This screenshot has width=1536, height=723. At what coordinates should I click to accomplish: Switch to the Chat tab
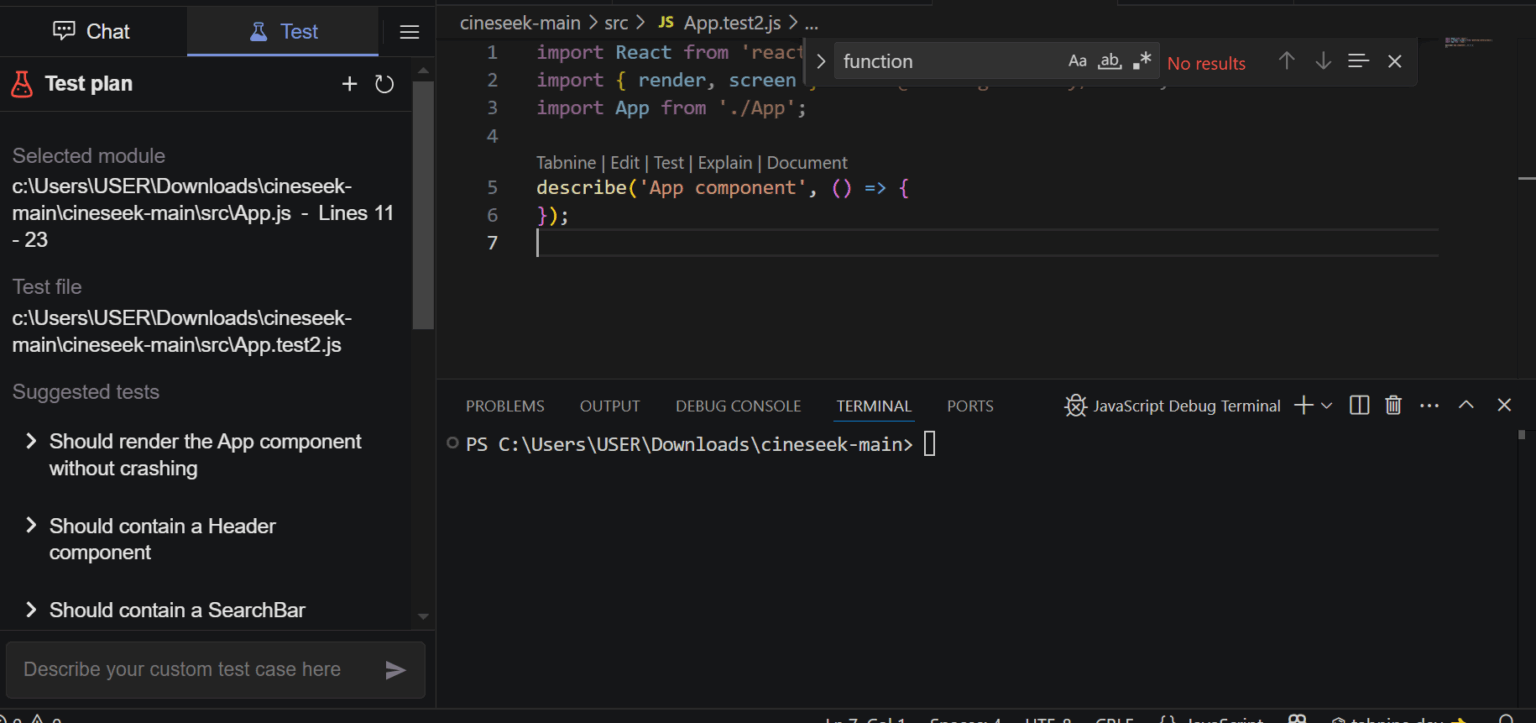[x=92, y=31]
